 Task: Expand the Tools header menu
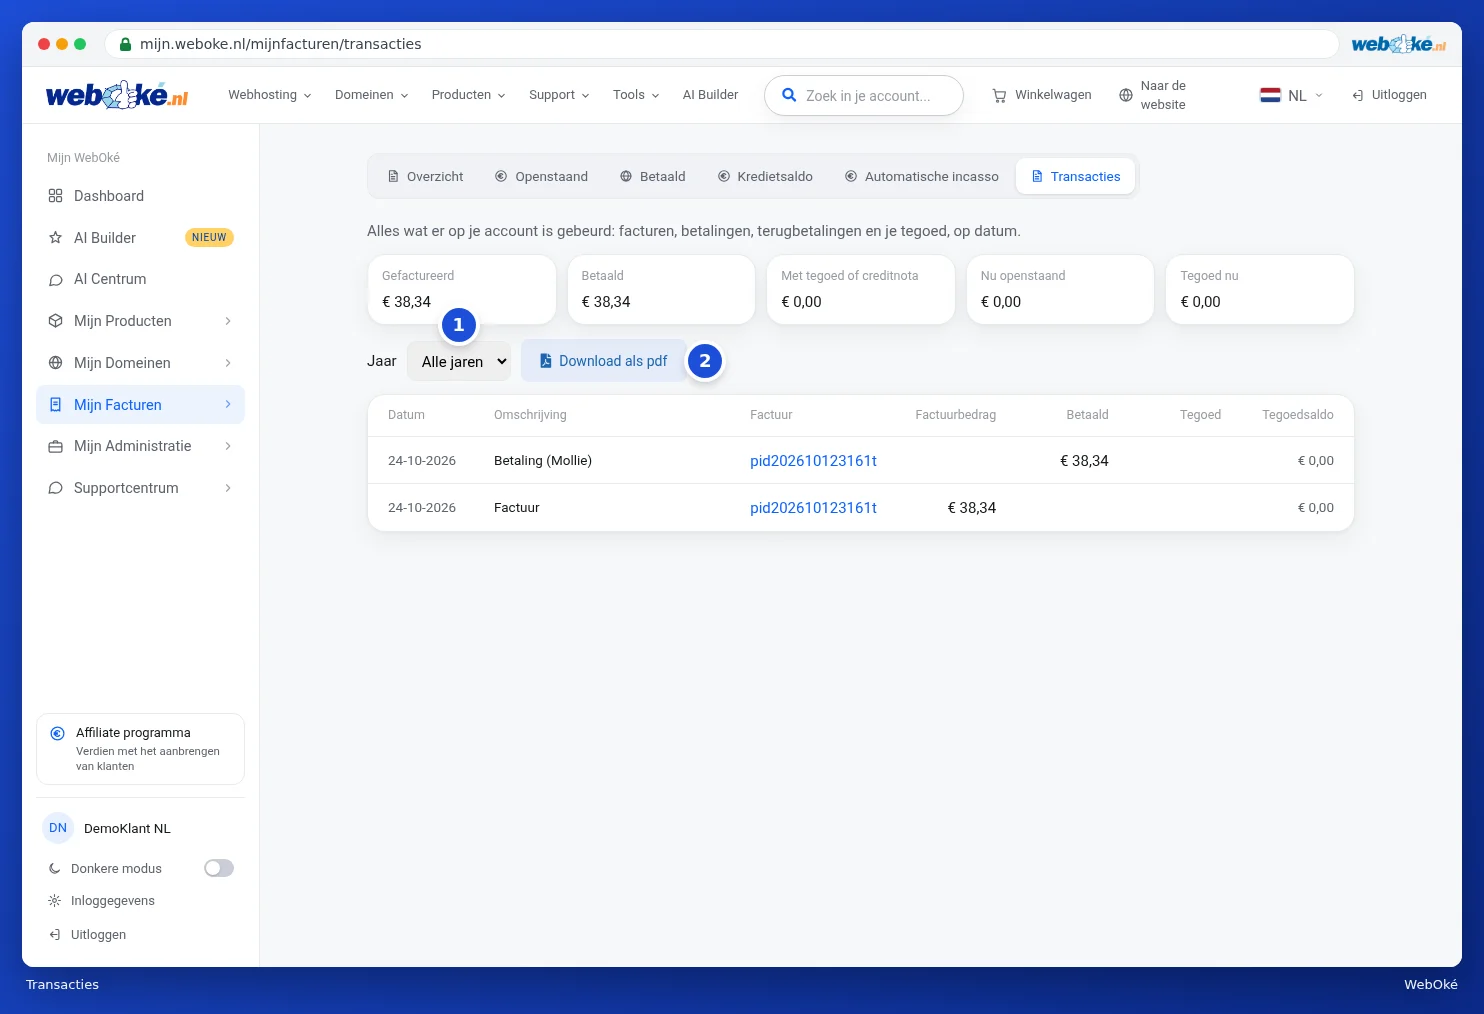[636, 95]
